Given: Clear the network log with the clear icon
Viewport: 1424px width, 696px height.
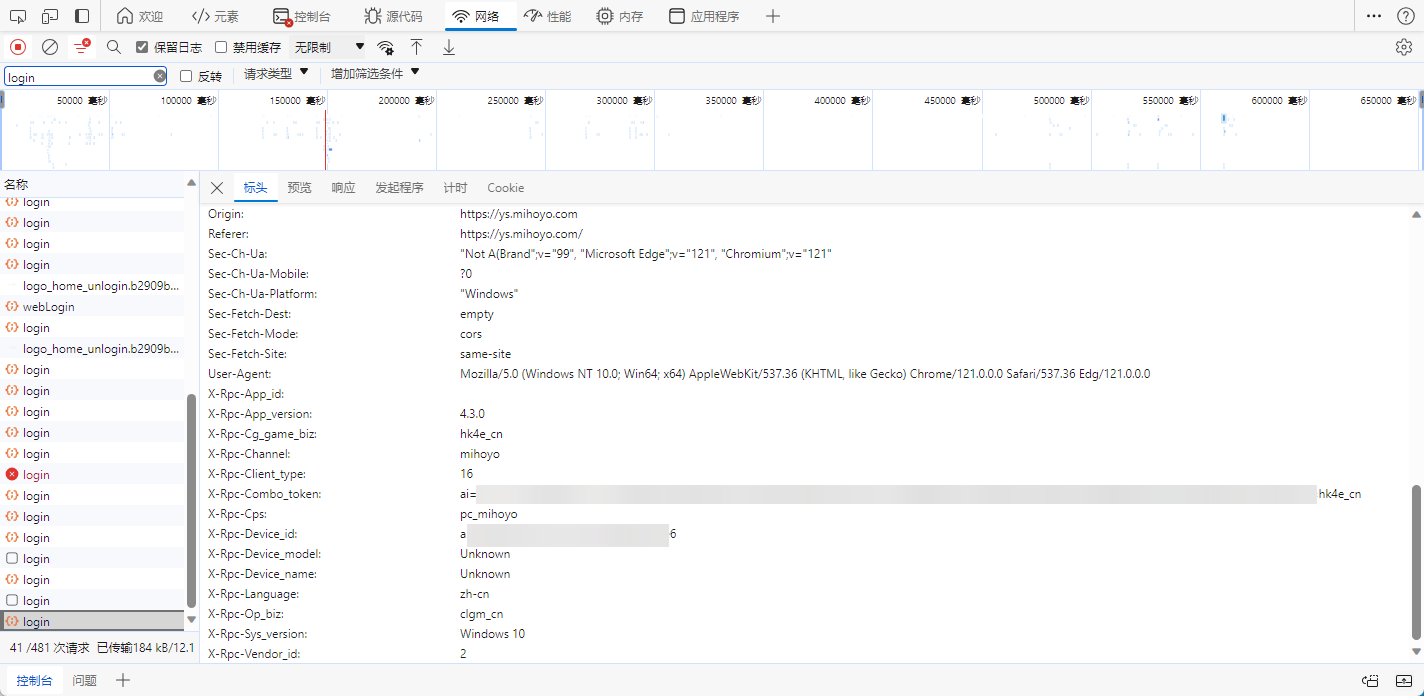Looking at the screenshot, I should 50,47.
